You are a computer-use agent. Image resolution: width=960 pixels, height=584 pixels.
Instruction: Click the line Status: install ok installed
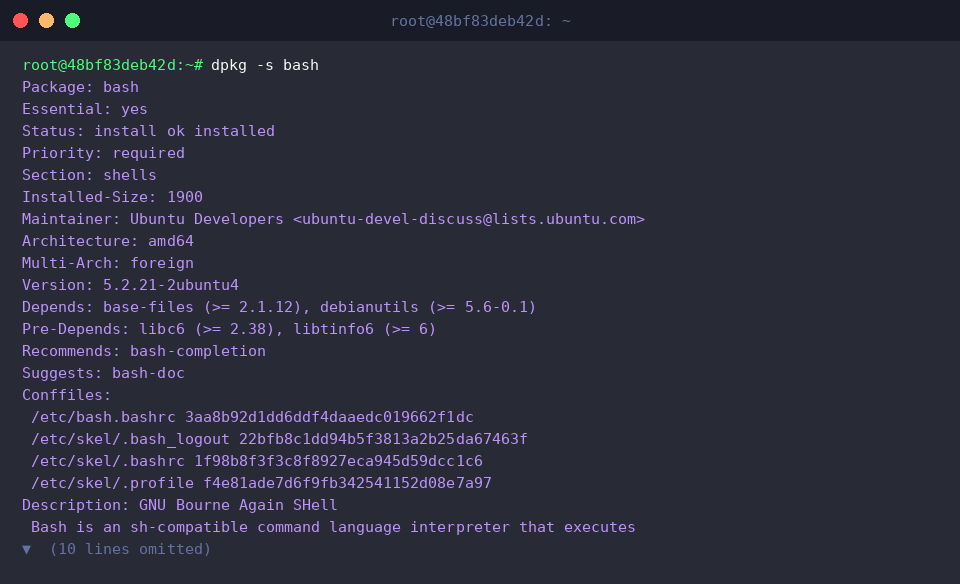coord(148,131)
